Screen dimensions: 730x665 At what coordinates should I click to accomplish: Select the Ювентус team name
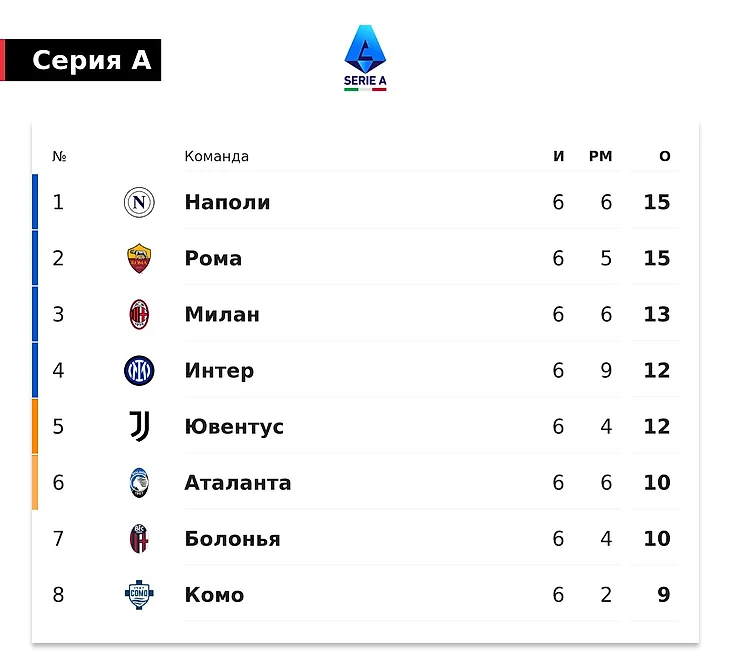click(234, 427)
